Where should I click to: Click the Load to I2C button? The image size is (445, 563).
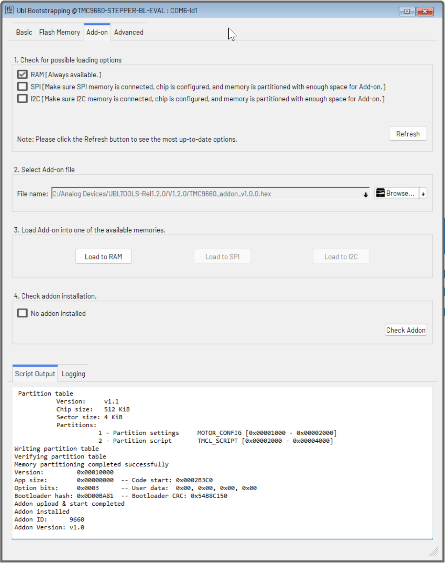pyautogui.click(x=341, y=256)
